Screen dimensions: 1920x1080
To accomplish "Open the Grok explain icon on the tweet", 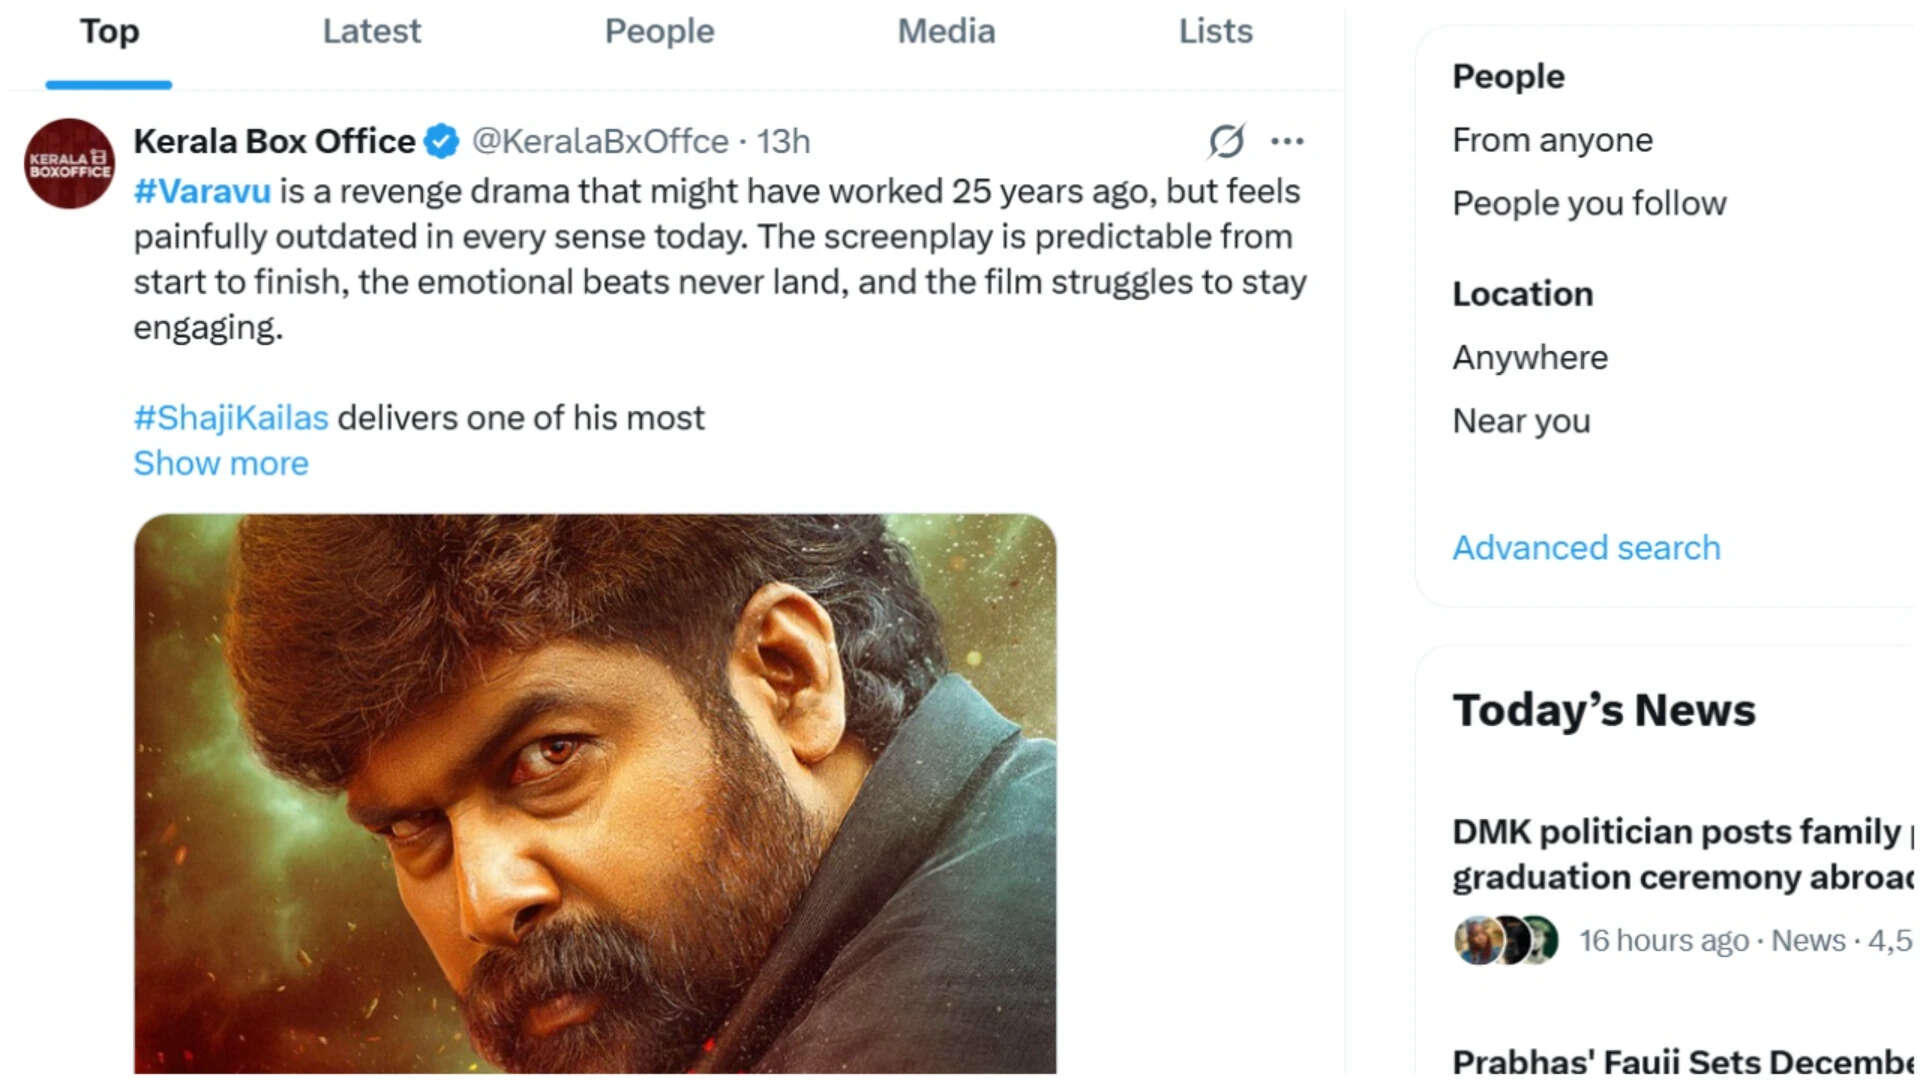I will [1226, 141].
